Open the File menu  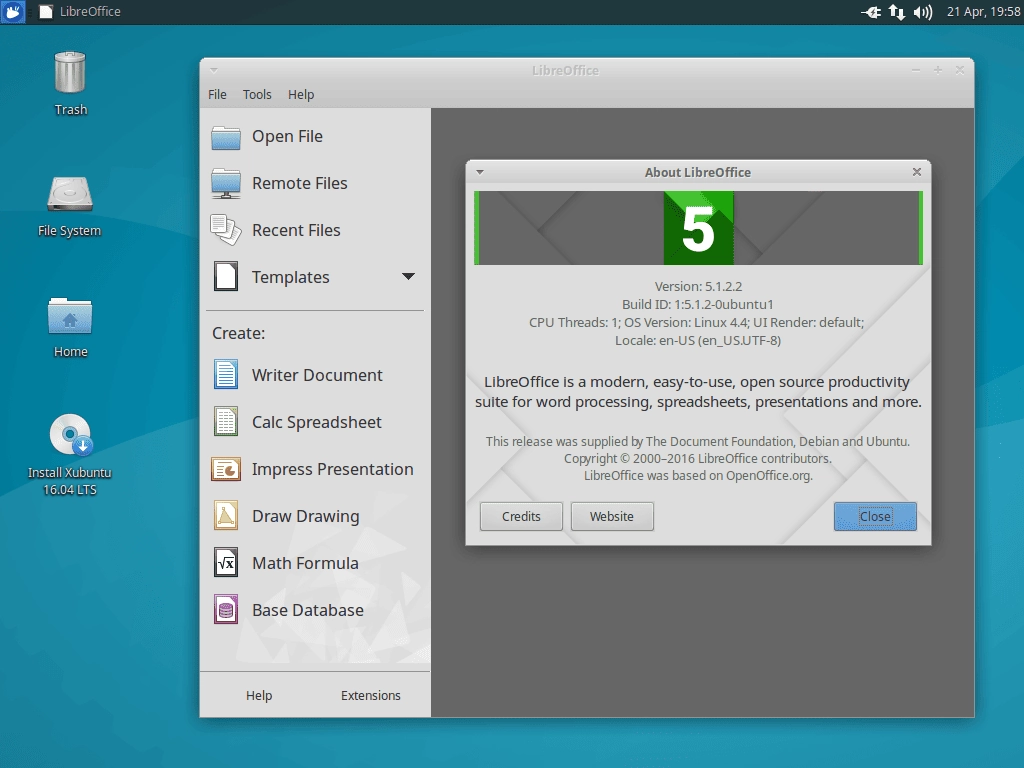[217, 95]
